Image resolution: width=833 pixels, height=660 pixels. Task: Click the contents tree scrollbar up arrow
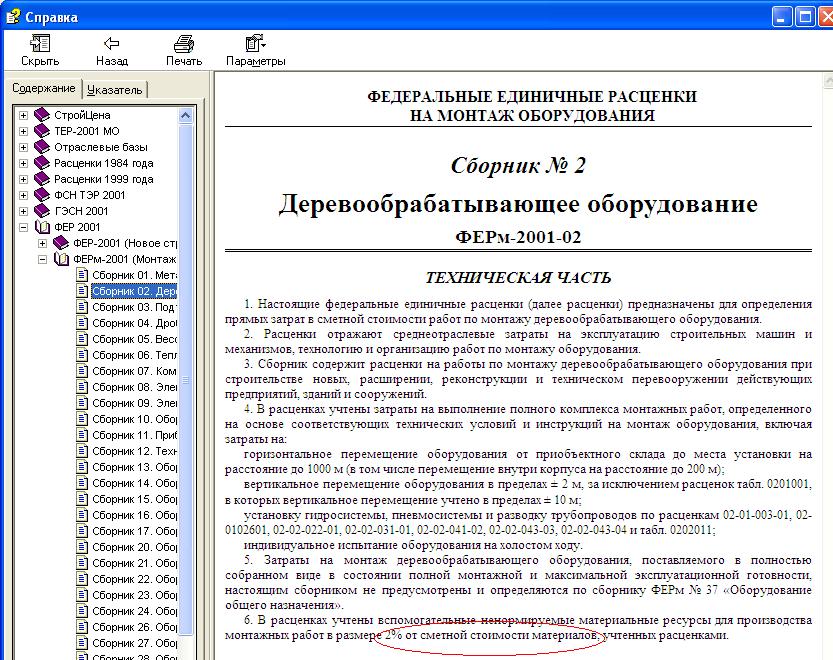click(185, 115)
